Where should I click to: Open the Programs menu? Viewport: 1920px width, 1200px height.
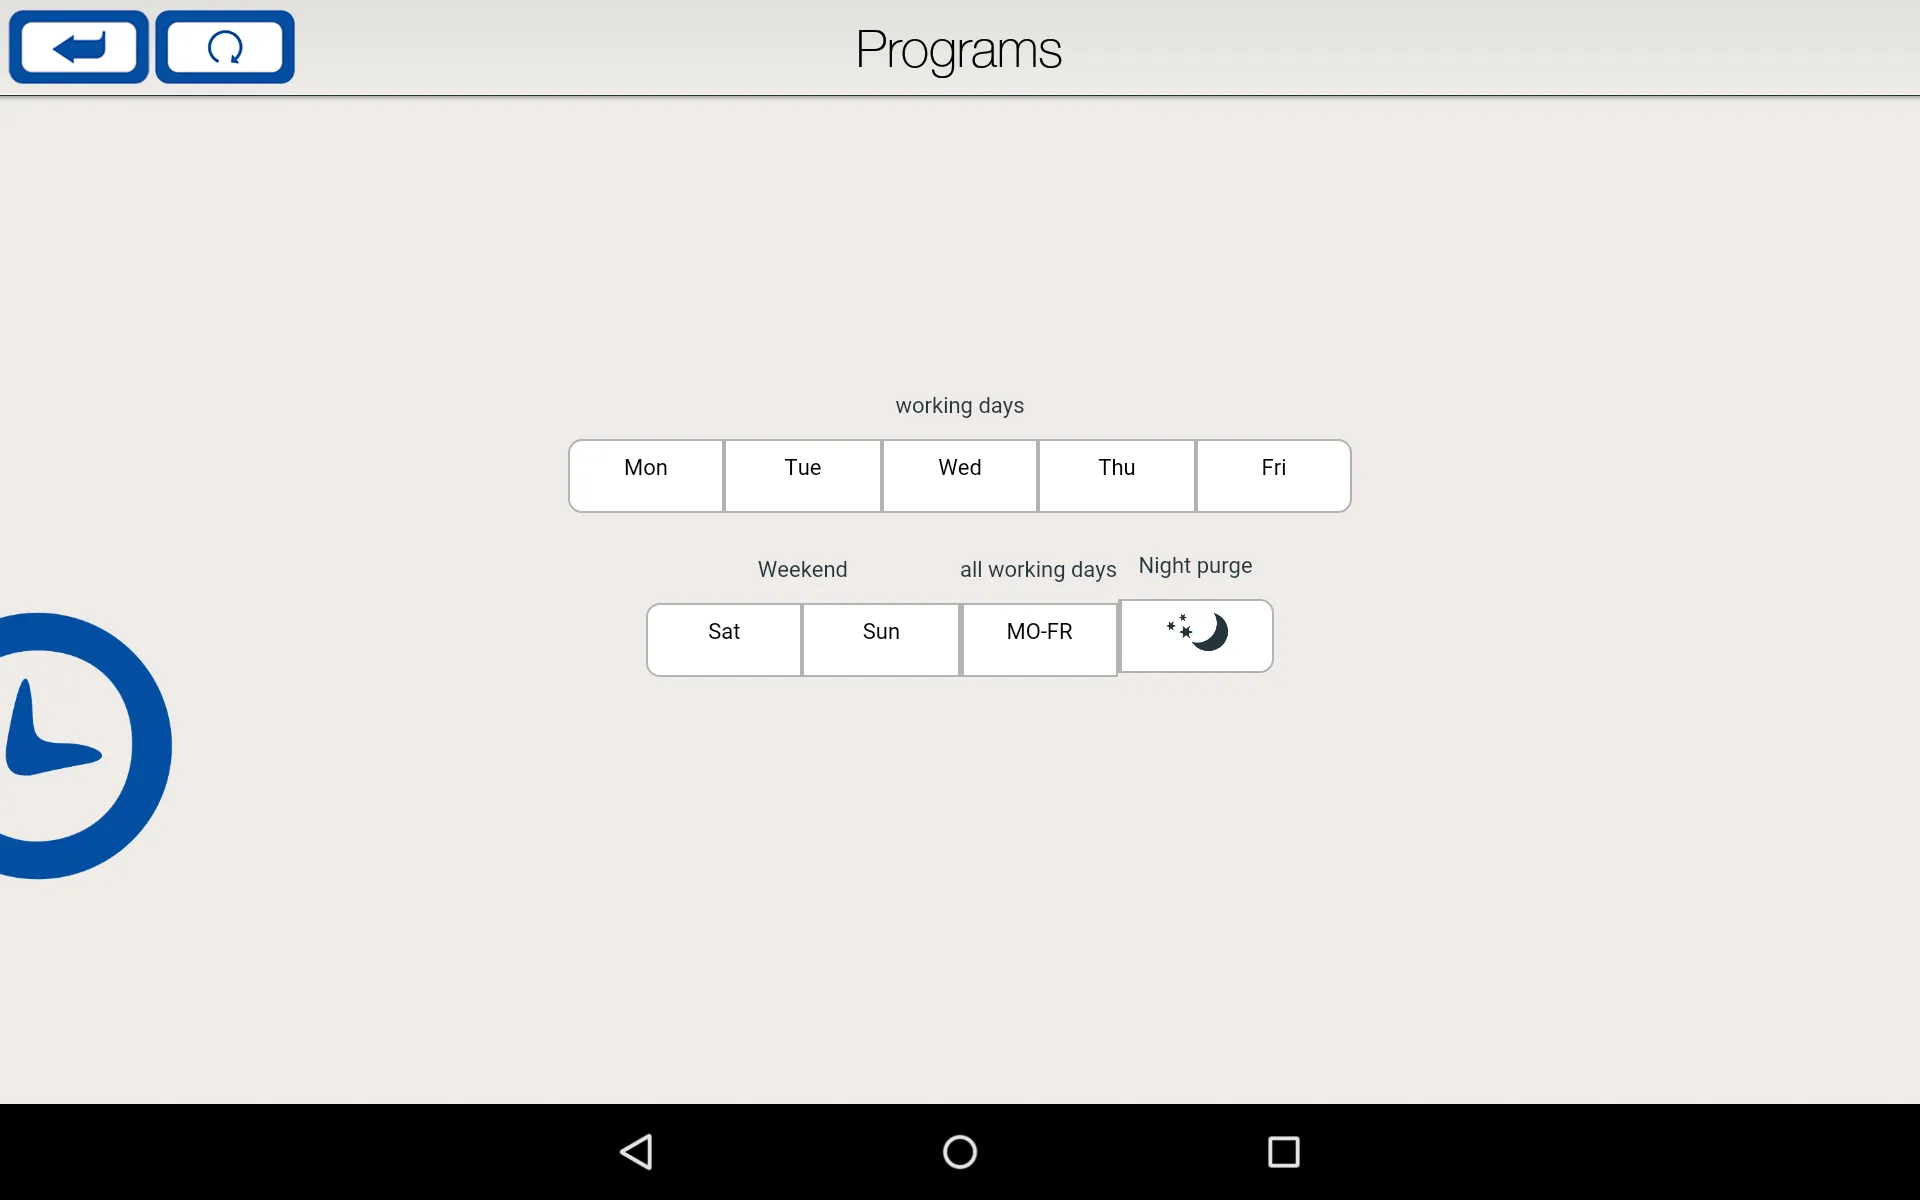click(959, 47)
